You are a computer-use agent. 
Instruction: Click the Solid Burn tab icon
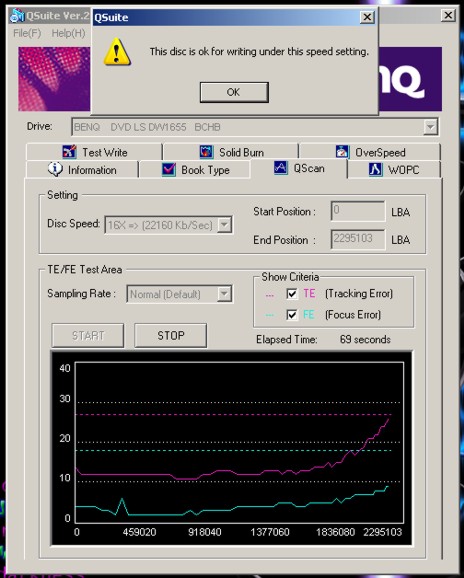coord(206,152)
